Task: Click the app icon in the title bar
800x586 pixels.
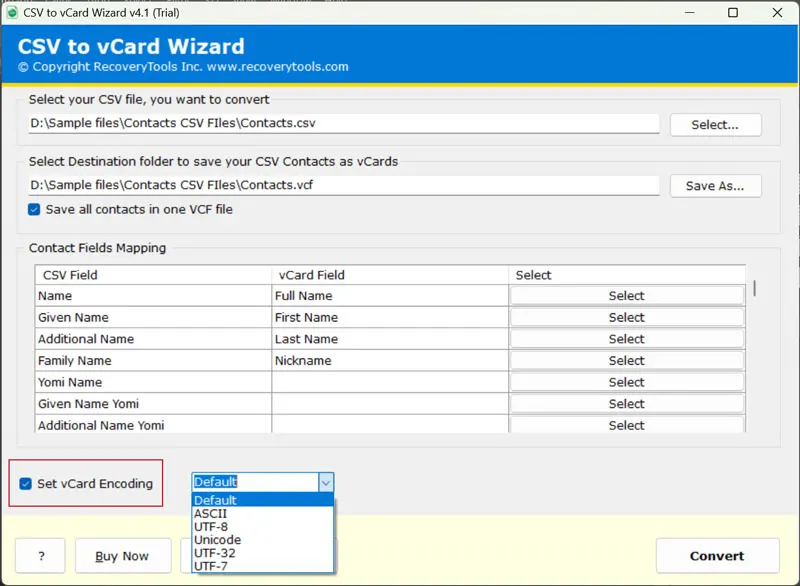Action: [x=14, y=12]
